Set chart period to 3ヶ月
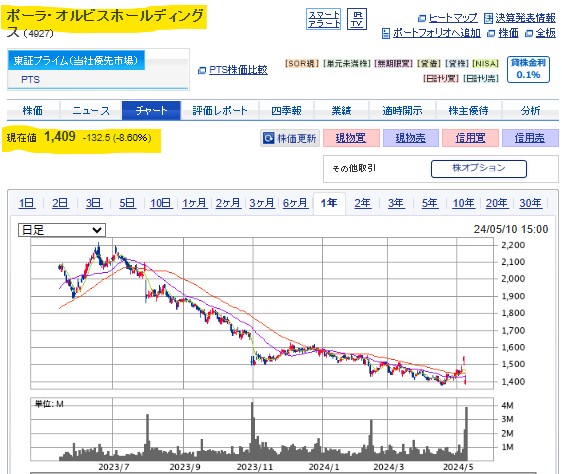This screenshot has height=474, width=562. pyautogui.click(x=262, y=203)
